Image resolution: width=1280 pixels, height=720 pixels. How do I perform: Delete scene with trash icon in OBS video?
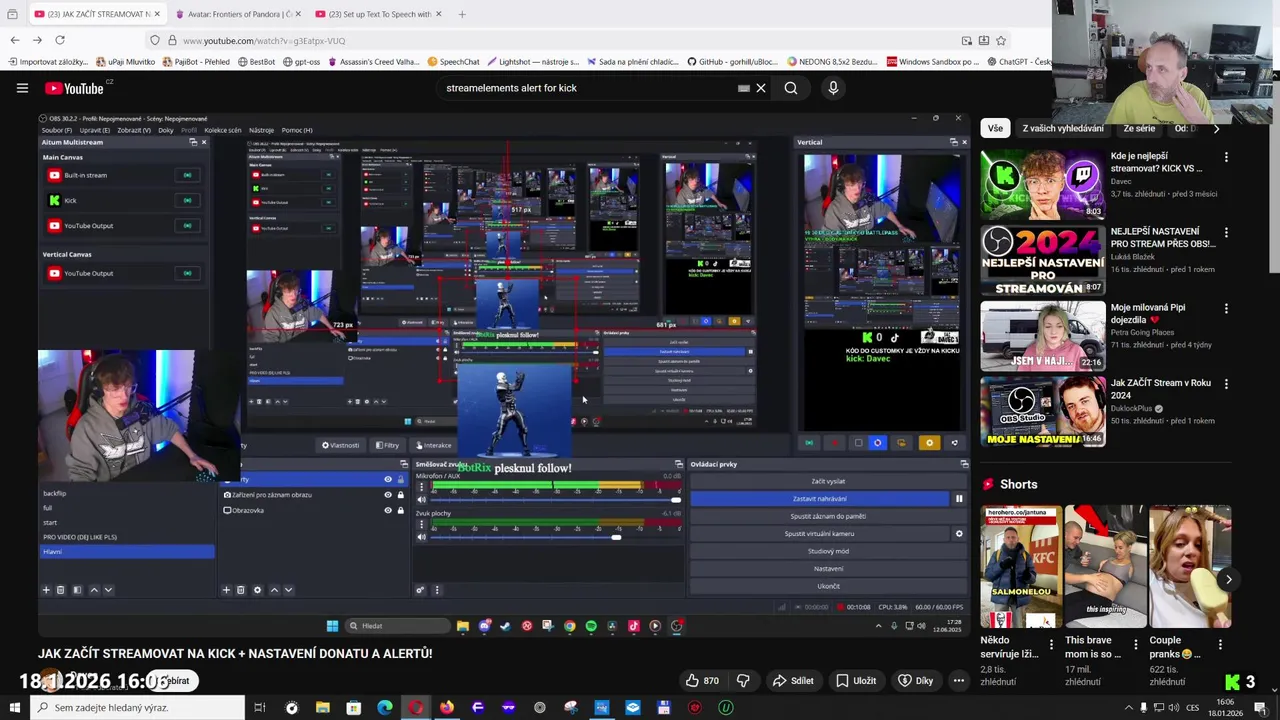pos(60,590)
